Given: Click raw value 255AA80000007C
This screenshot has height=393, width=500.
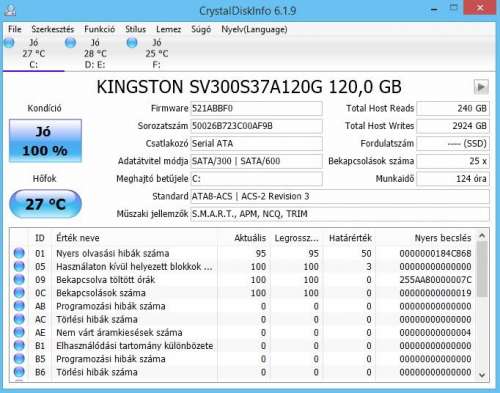Looking at the screenshot, I should click(x=435, y=280).
